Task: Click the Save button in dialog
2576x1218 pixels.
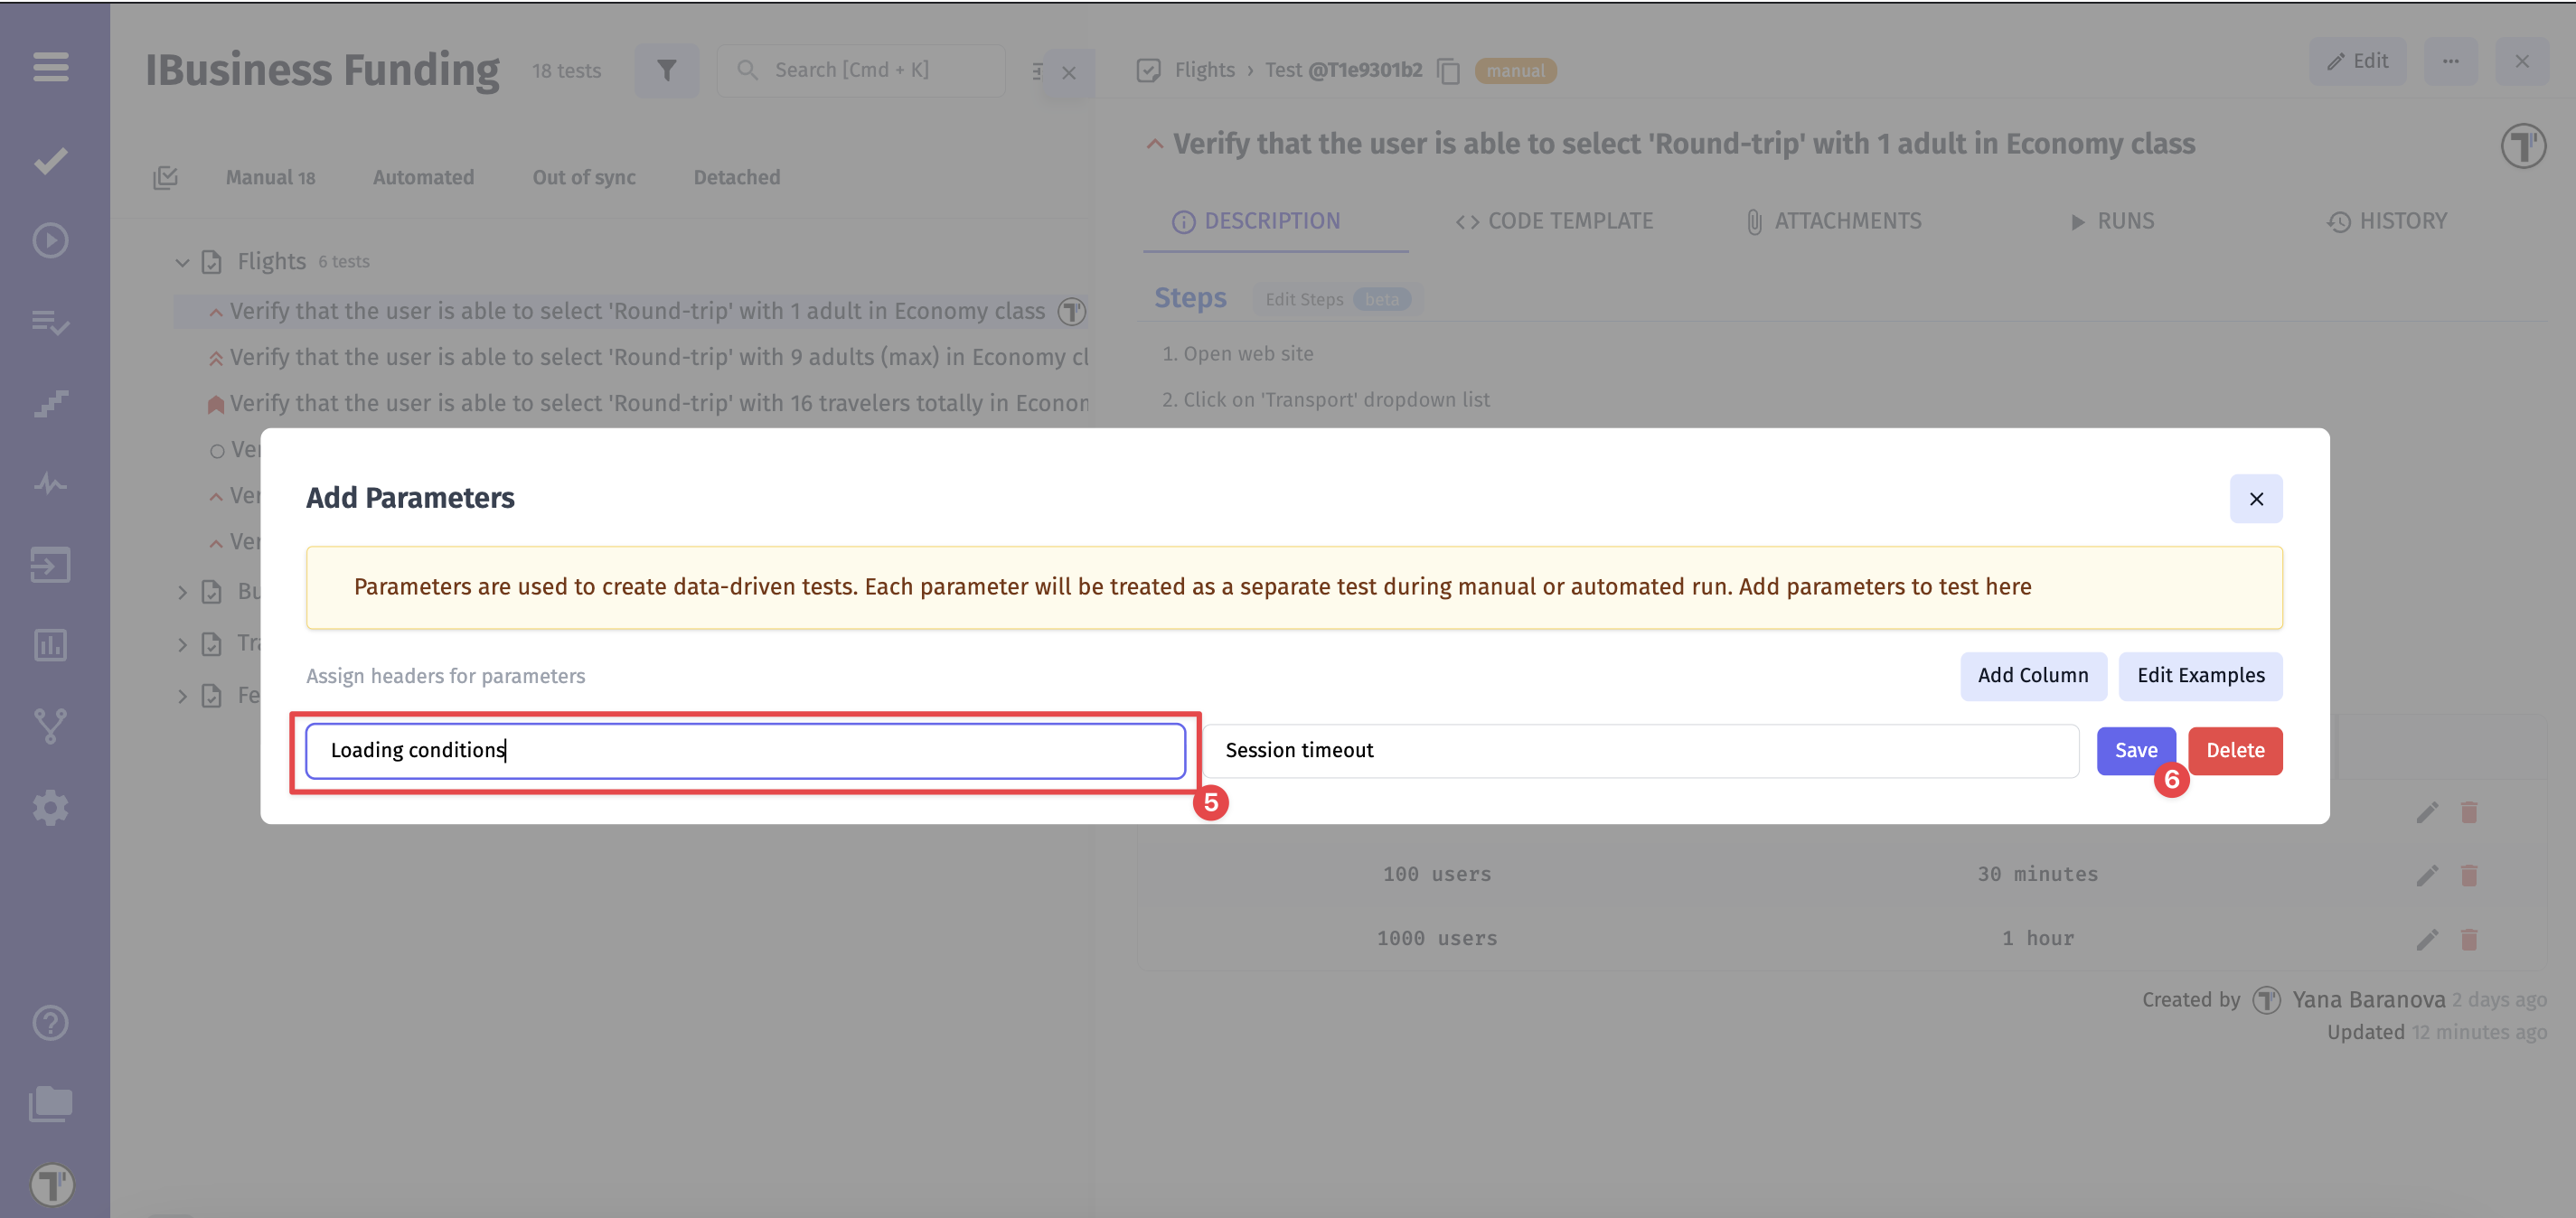Action: coord(2134,751)
